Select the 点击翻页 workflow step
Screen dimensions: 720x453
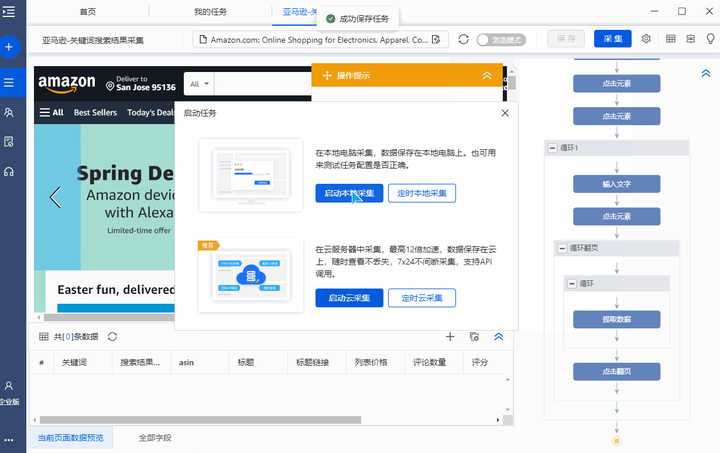point(617,371)
